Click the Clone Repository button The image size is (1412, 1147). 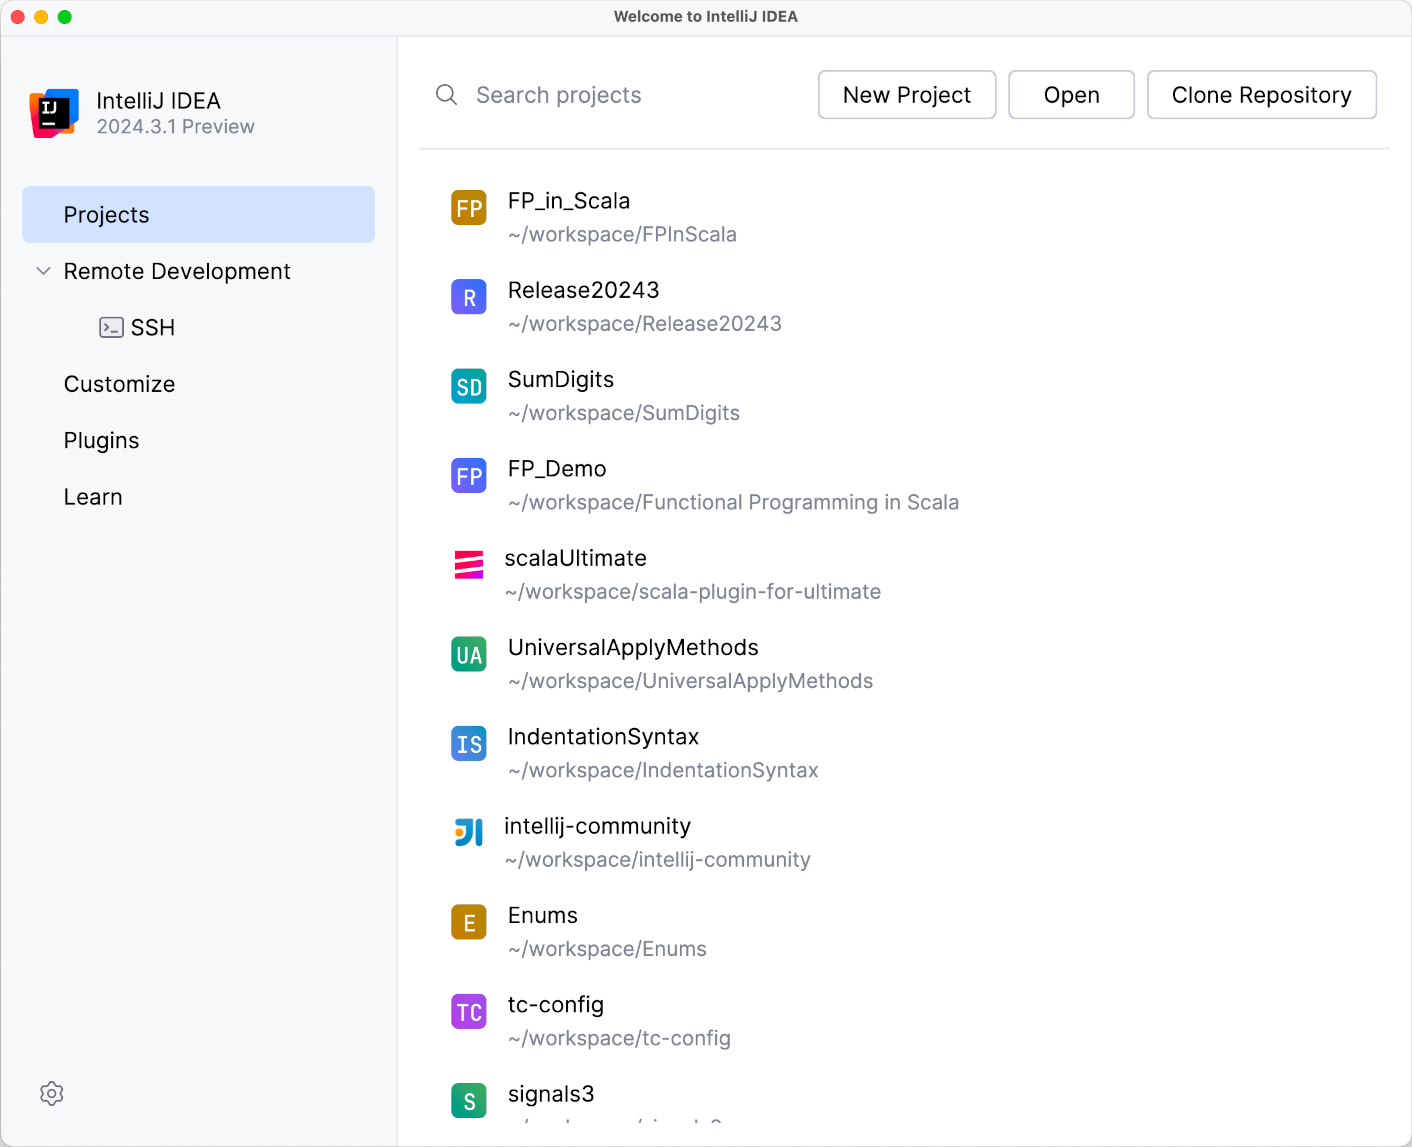coord(1261,94)
